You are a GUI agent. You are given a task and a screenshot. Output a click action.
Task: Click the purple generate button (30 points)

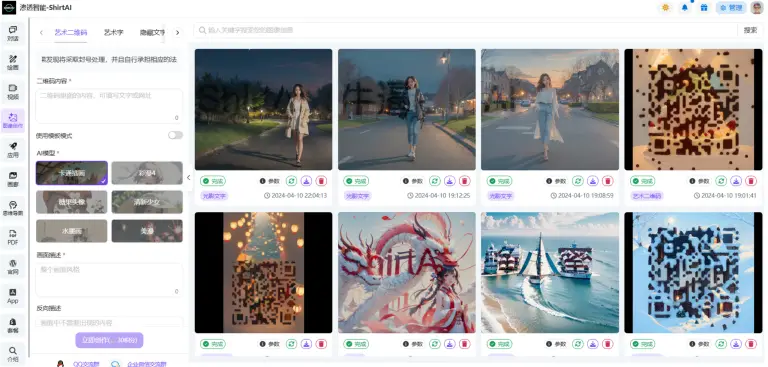point(109,340)
